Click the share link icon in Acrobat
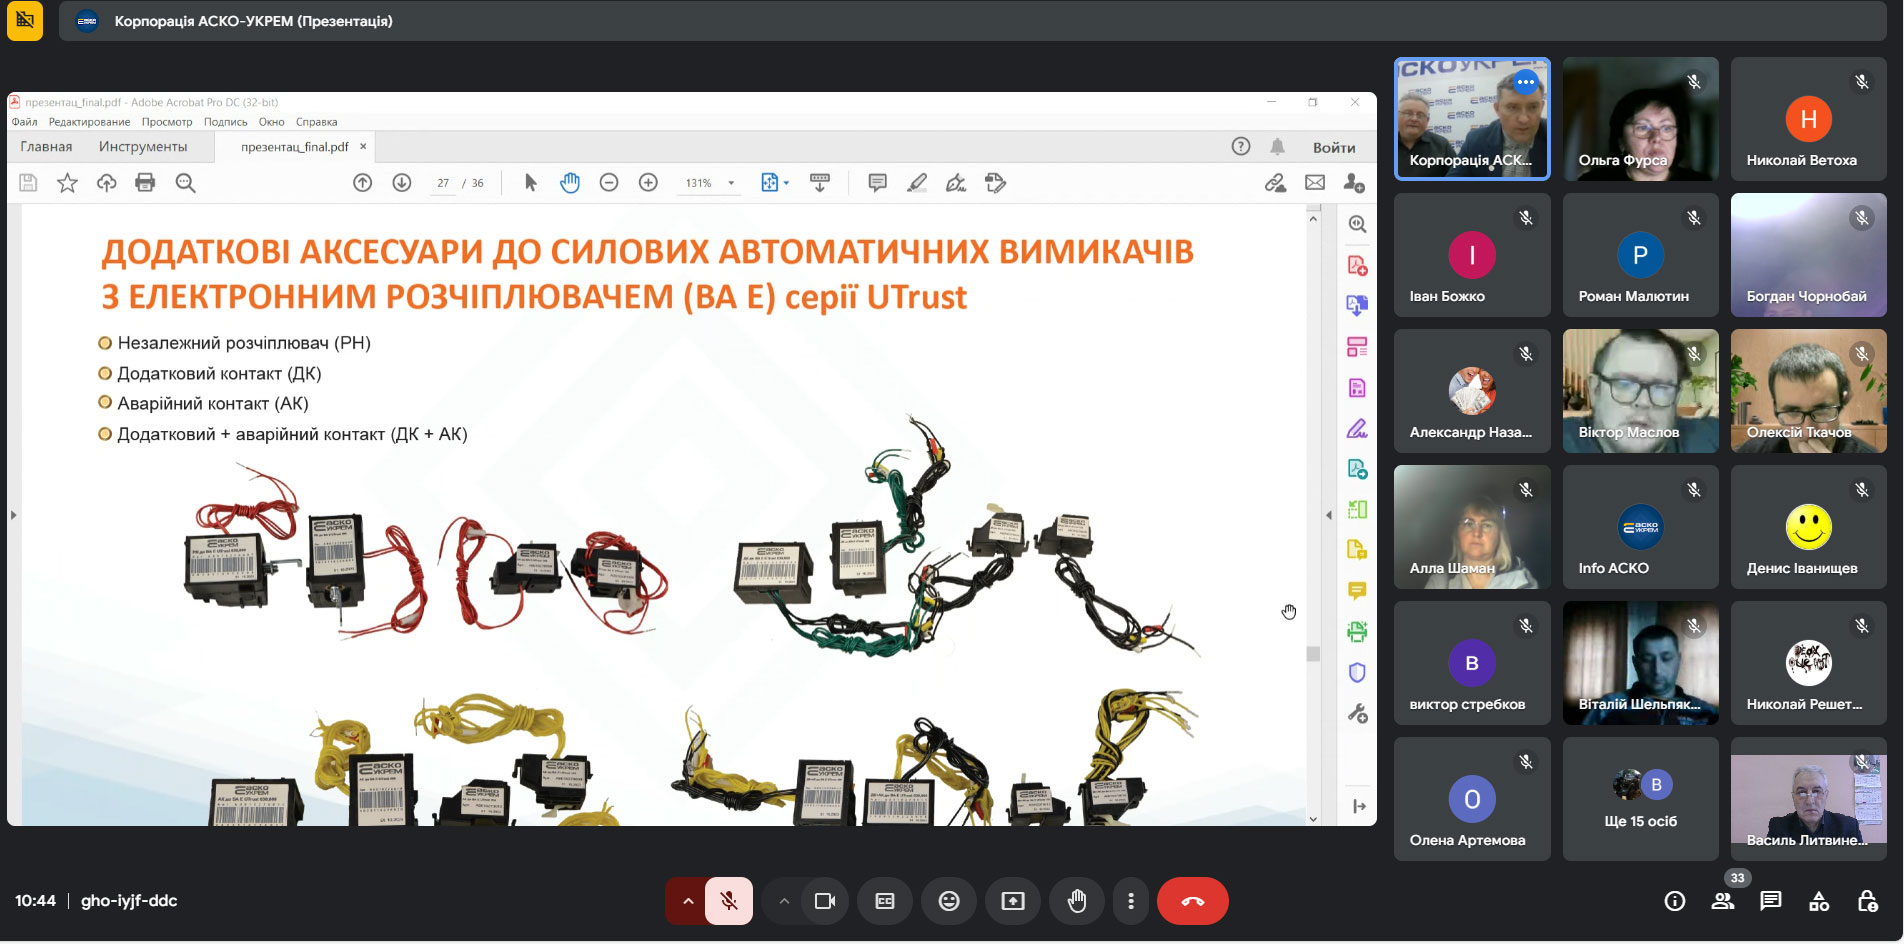This screenshot has height=944, width=1904. pyautogui.click(x=1275, y=183)
